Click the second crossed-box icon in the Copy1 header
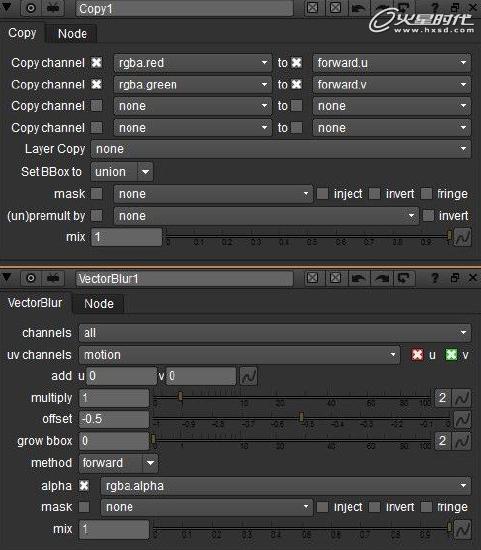 (335, 8)
